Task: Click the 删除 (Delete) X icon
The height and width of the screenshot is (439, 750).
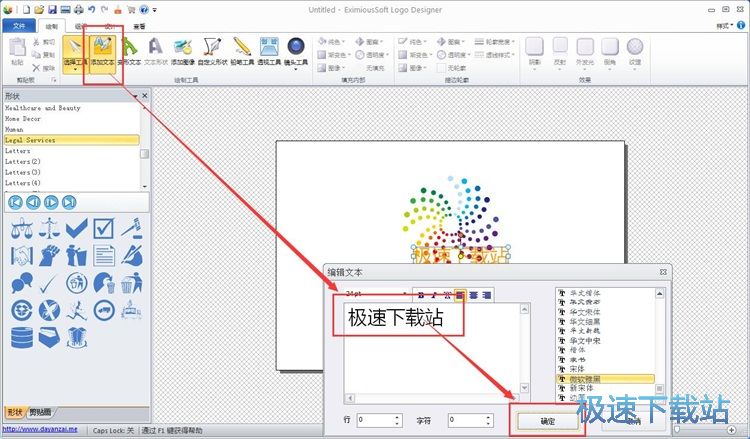Action: 44,68
